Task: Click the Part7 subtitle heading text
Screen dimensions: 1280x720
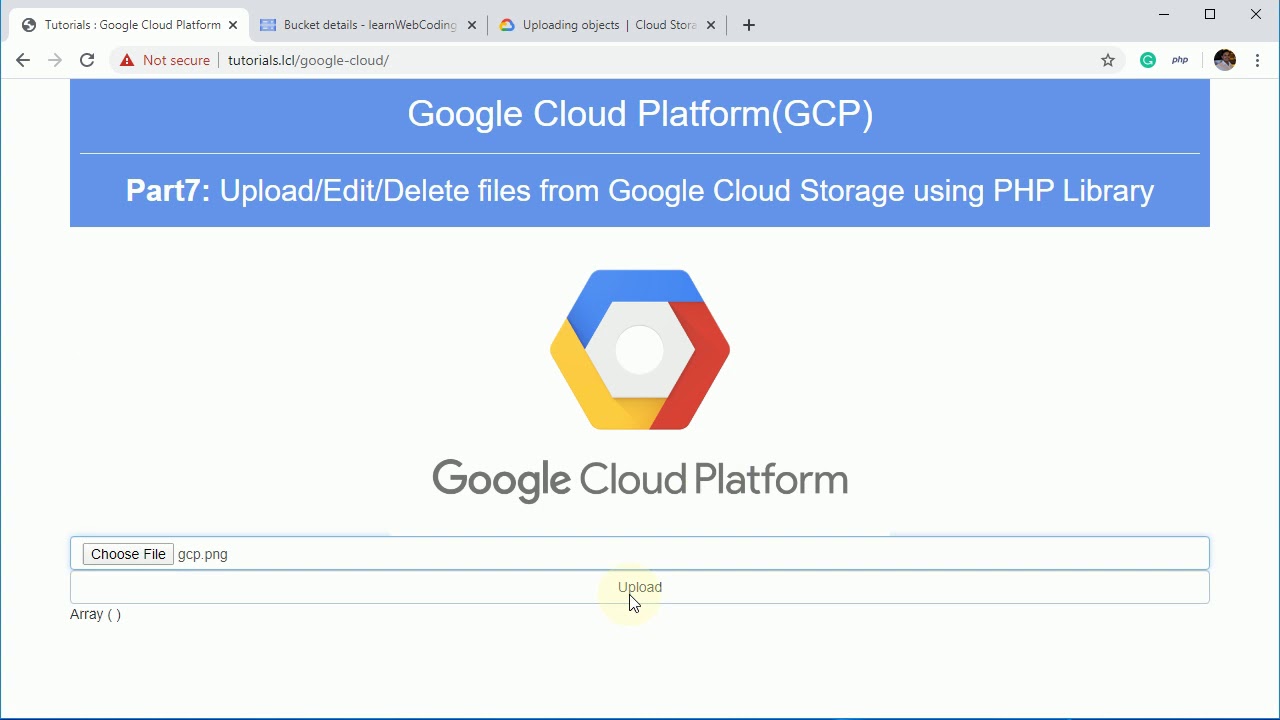Action: click(640, 190)
